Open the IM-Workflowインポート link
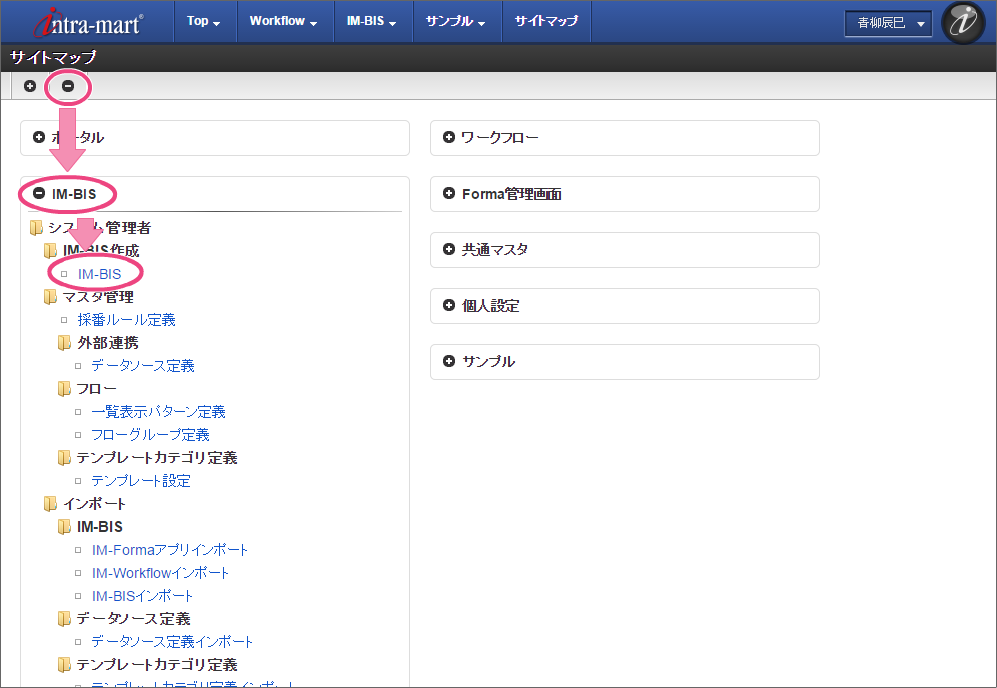997x688 pixels. [x=160, y=573]
